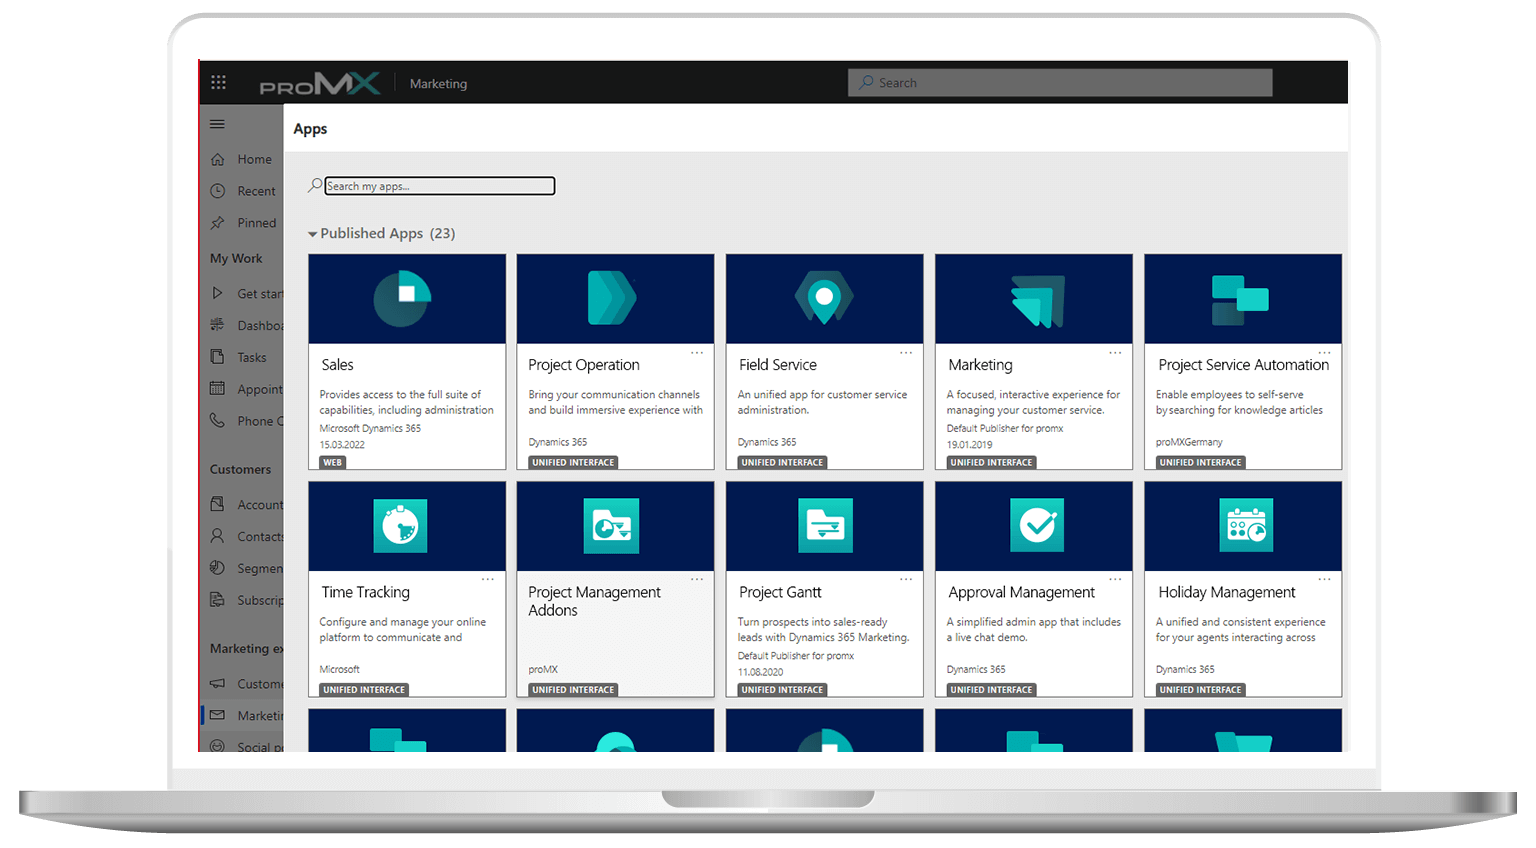Collapse the sidebar using hamburger icon
The image size is (1536, 848).
click(x=217, y=124)
